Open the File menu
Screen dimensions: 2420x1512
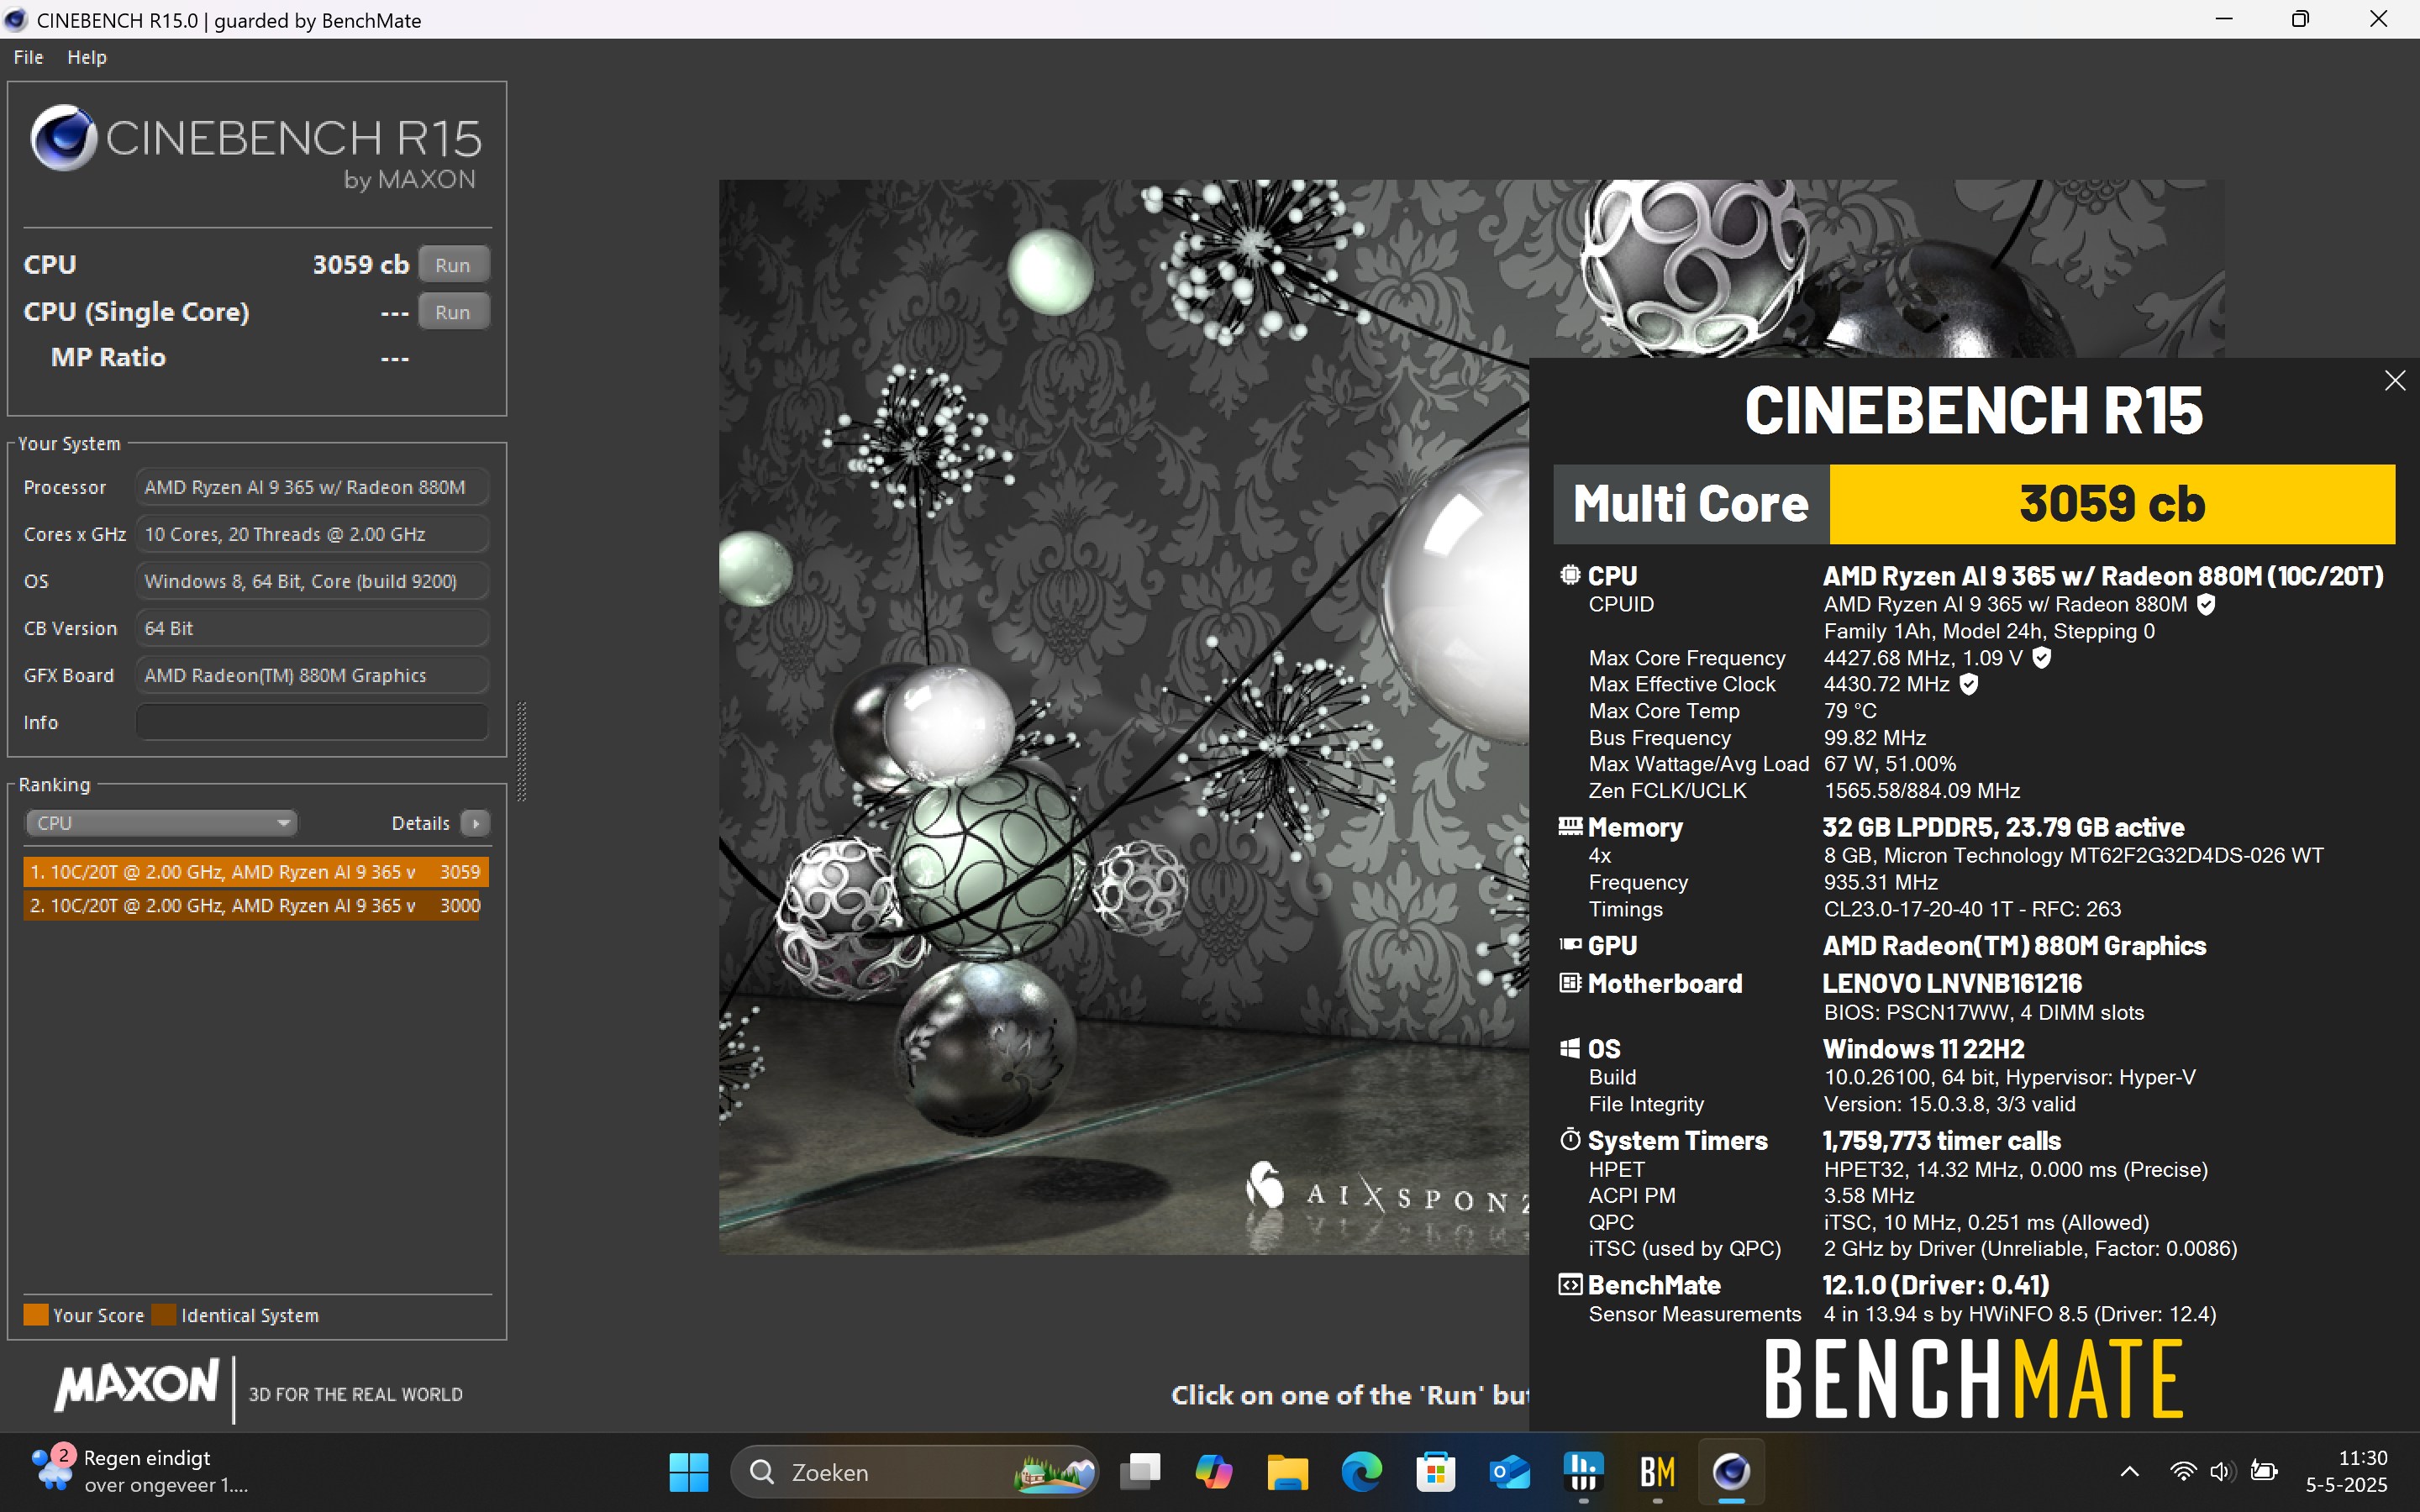(x=28, y=57)
